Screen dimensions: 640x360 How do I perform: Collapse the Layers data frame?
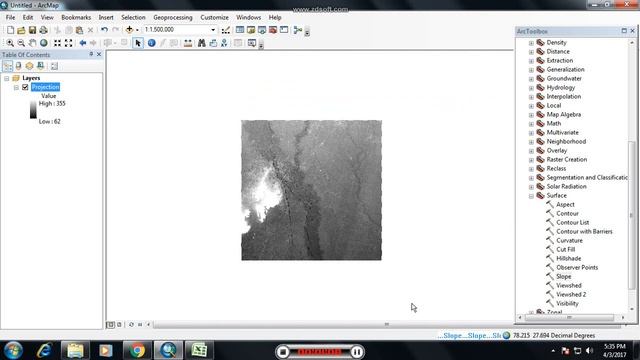[7, 78]
